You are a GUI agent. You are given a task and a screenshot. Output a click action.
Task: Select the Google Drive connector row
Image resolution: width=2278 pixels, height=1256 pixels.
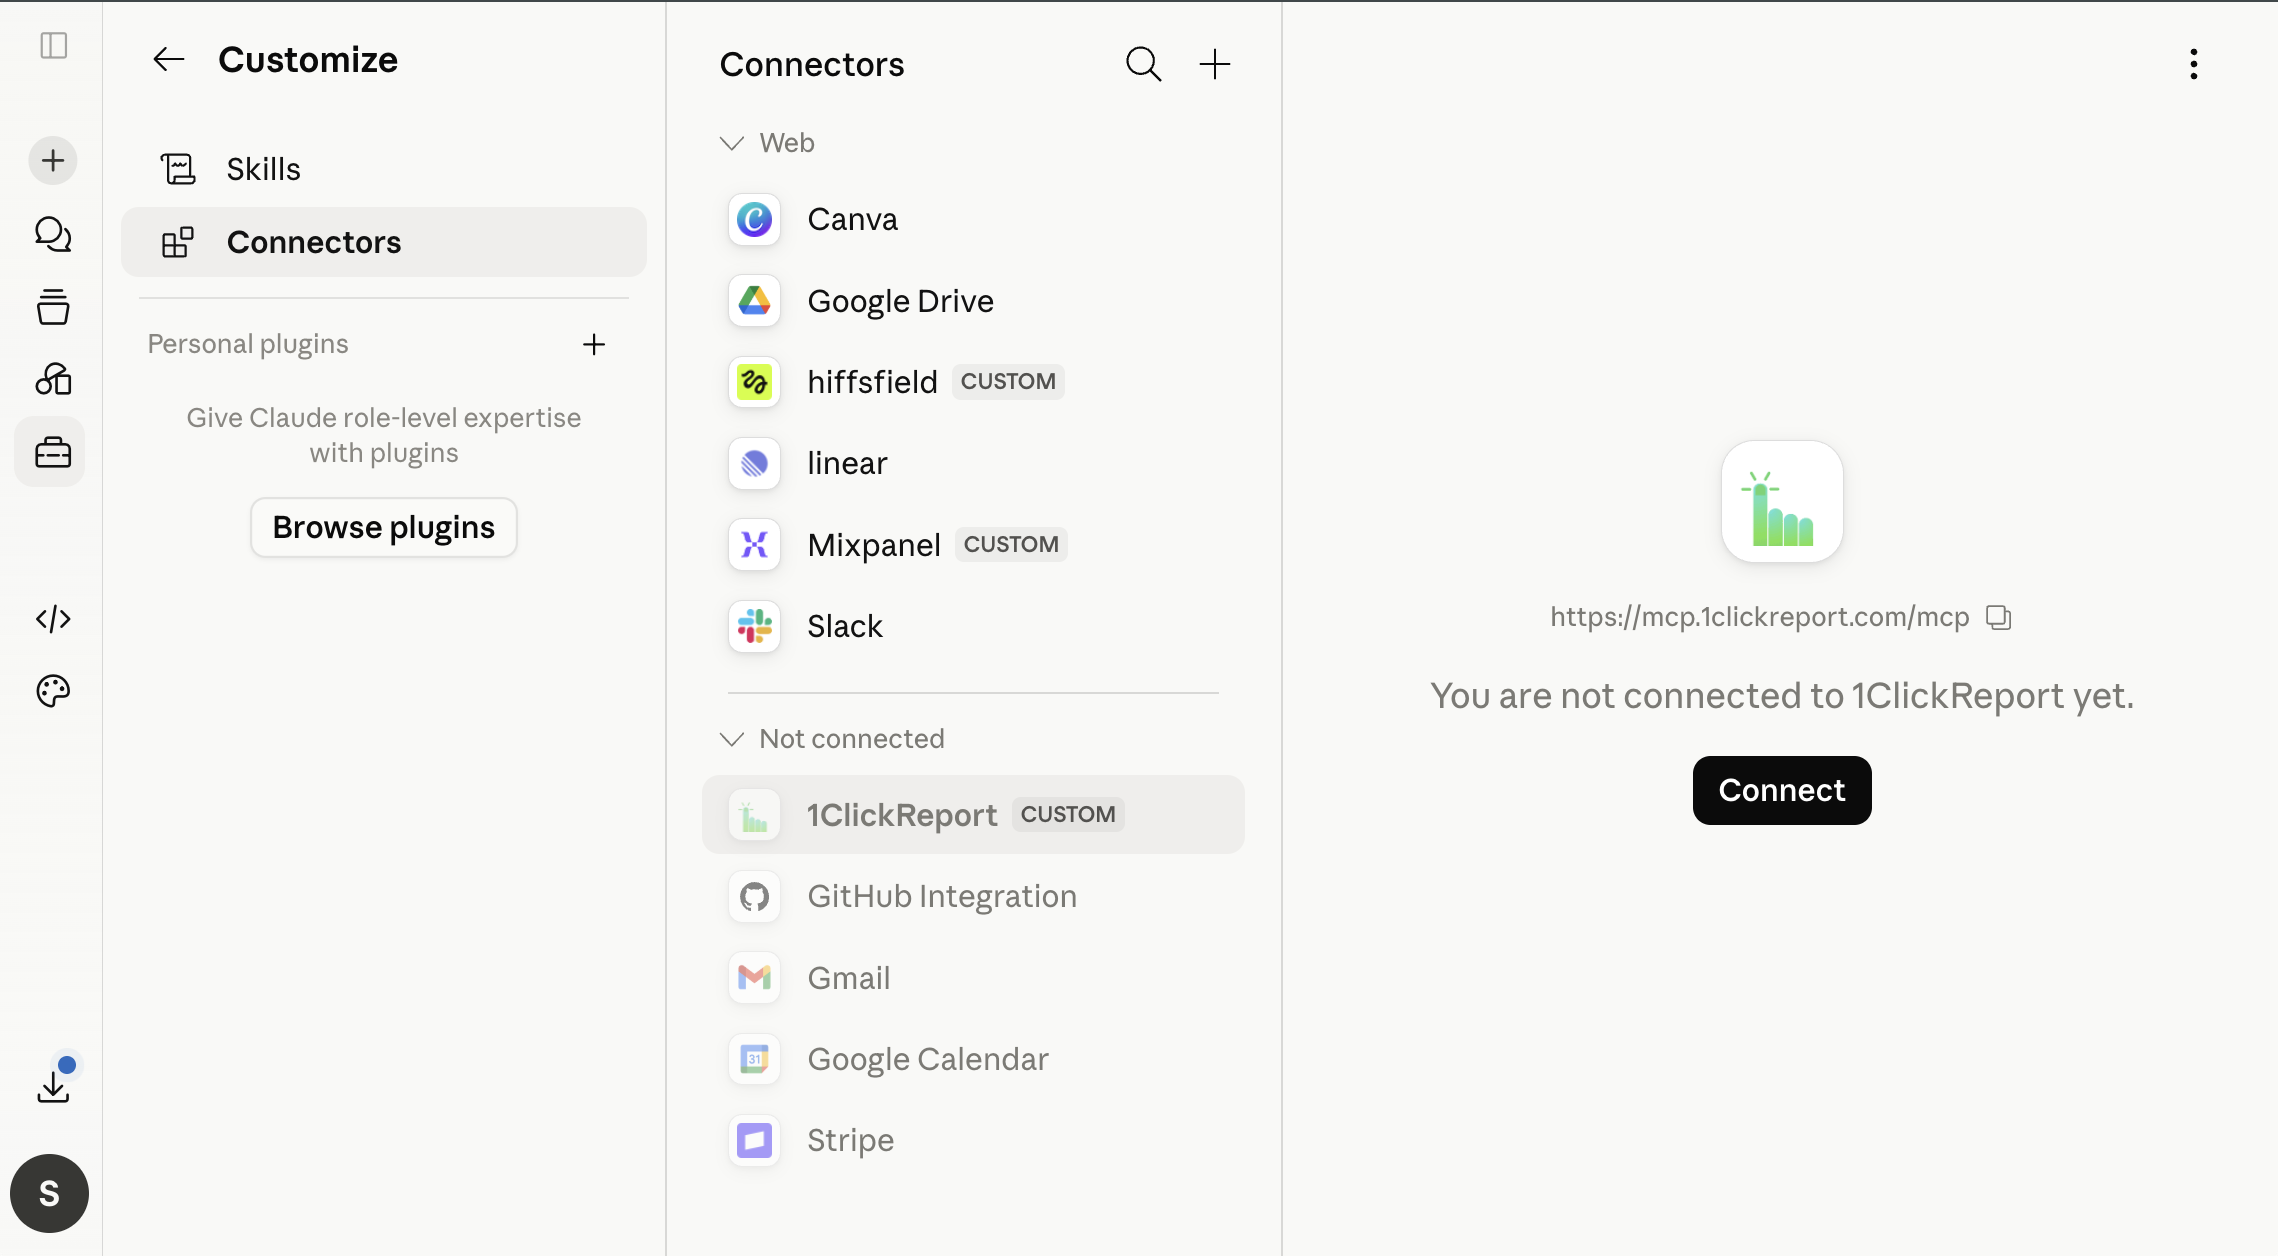tap(973, 300)
